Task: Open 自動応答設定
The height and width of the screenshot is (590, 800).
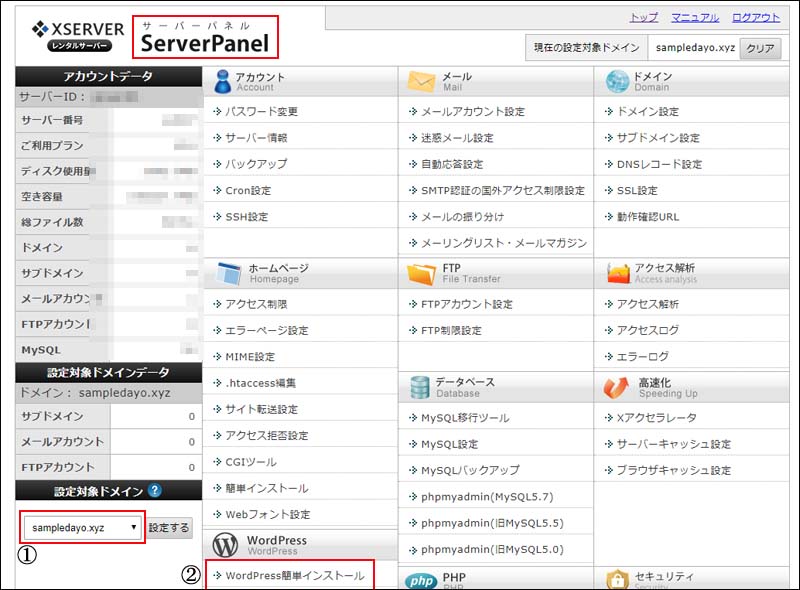Action: coord(452,164)
